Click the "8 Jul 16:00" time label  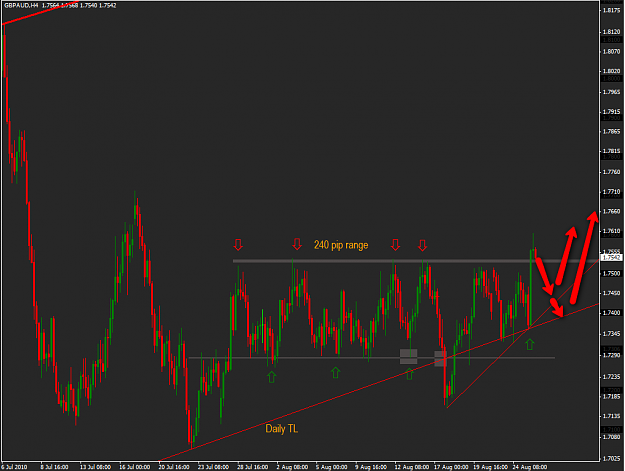click(x=54, y=467)
